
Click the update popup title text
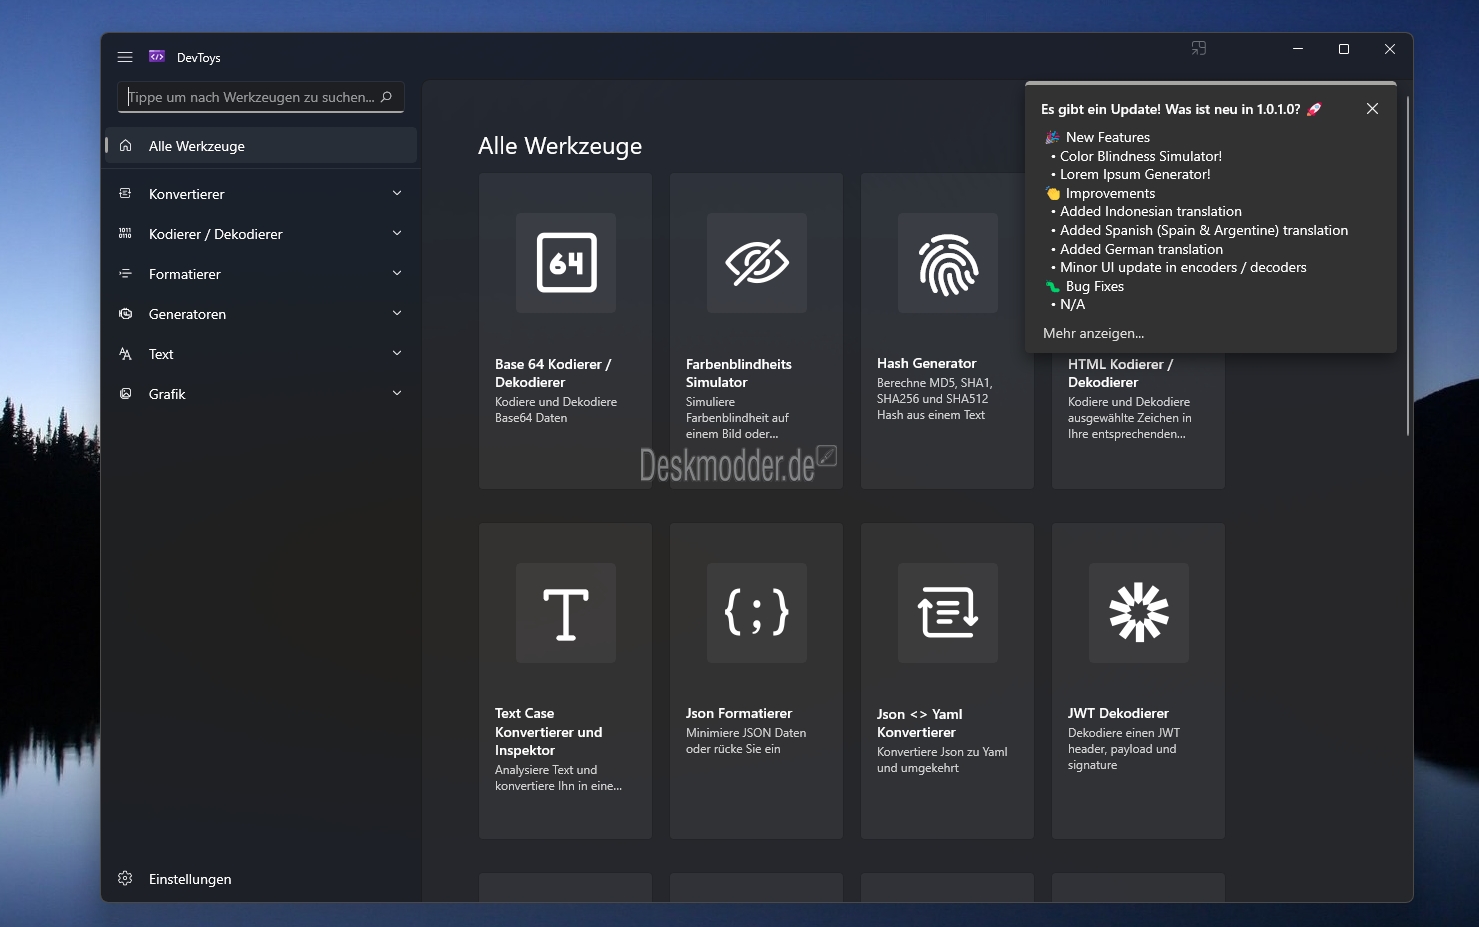(x=1181, y=109)
